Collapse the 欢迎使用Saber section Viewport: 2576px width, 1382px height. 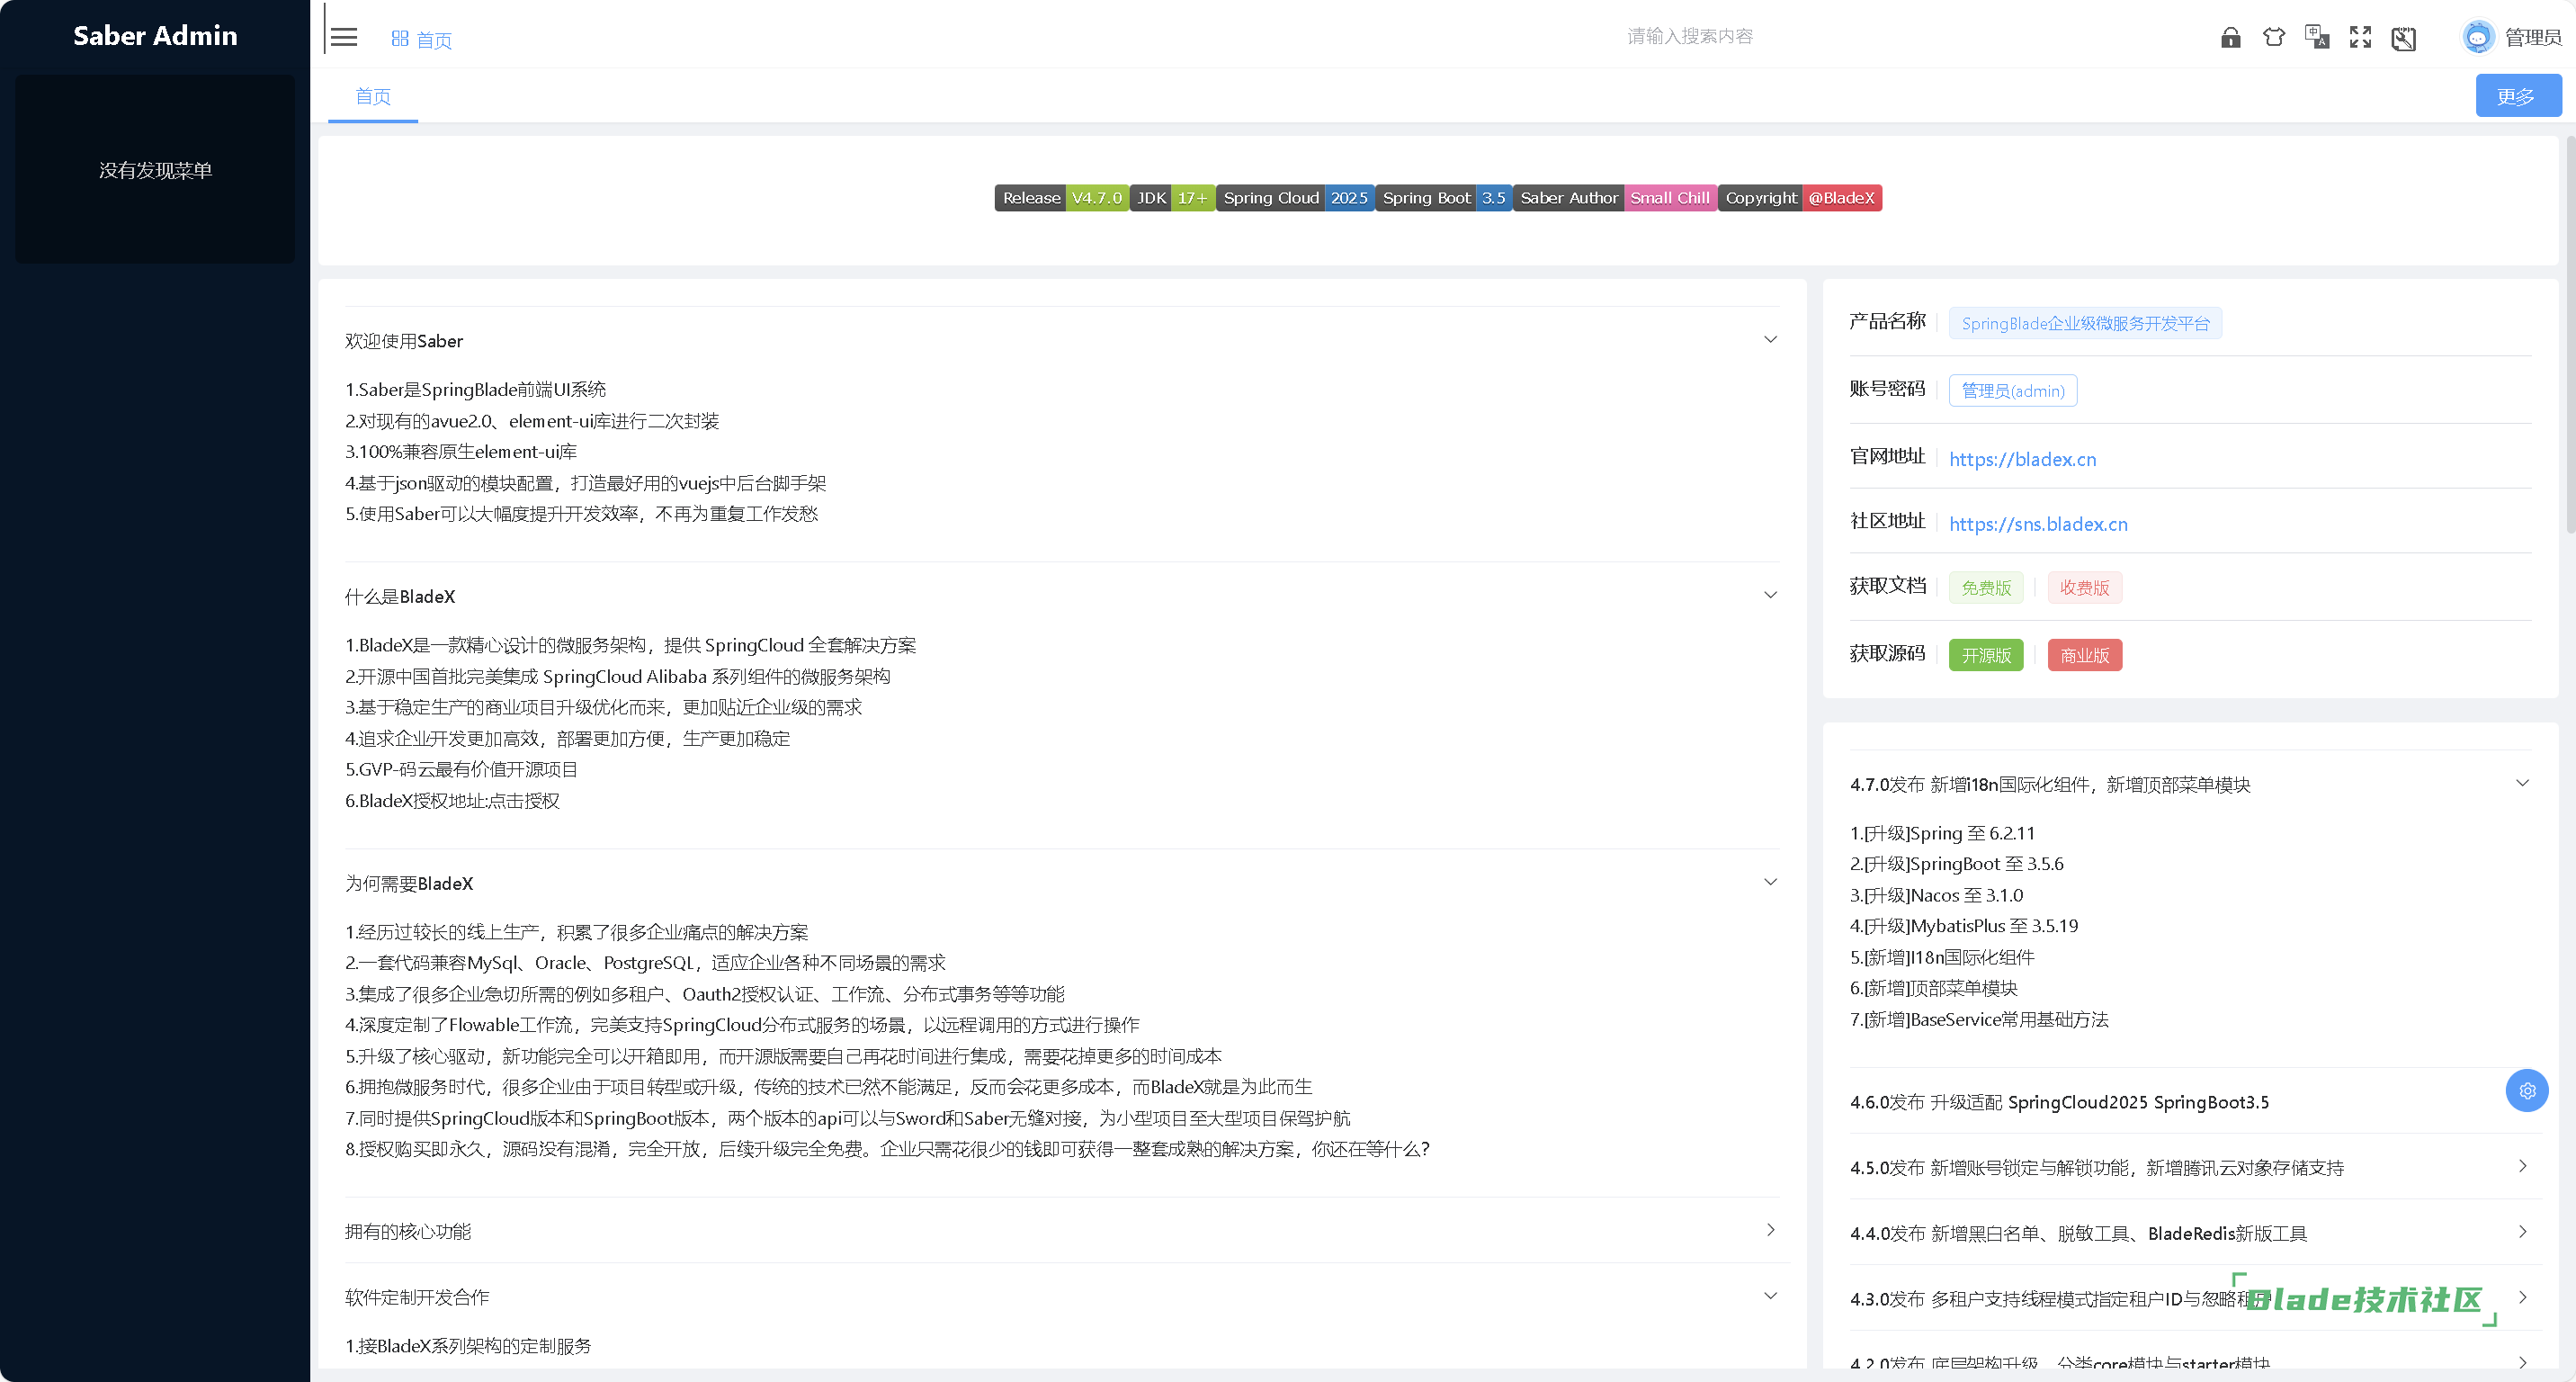(1769, 340)
